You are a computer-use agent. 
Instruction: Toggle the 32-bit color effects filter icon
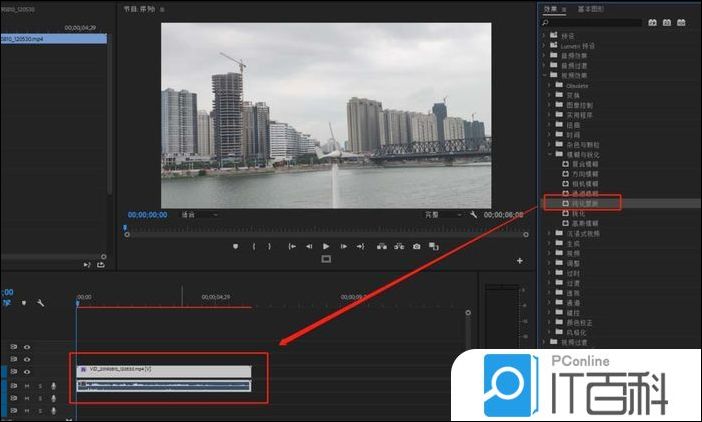[667, 22]
